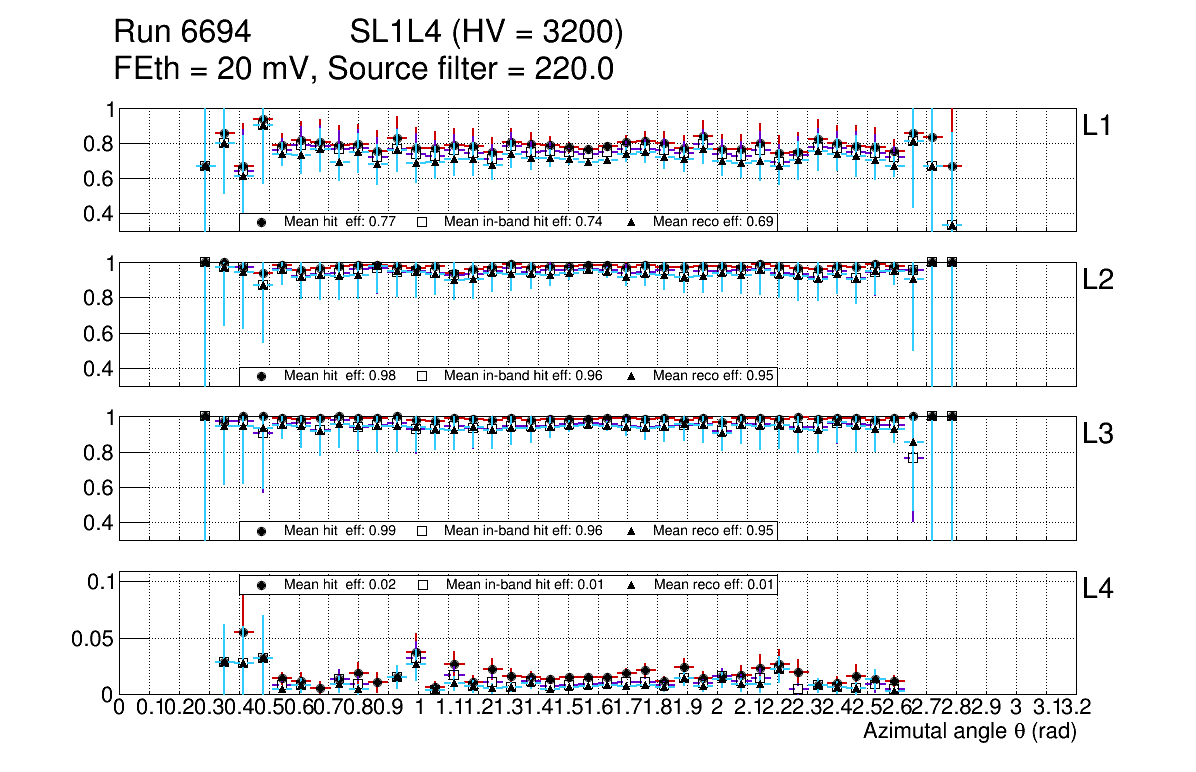The height and width of the screenshot is (772, 1196).
Task: Select the L1 panel label
Action: click(x=1098, y=126)
